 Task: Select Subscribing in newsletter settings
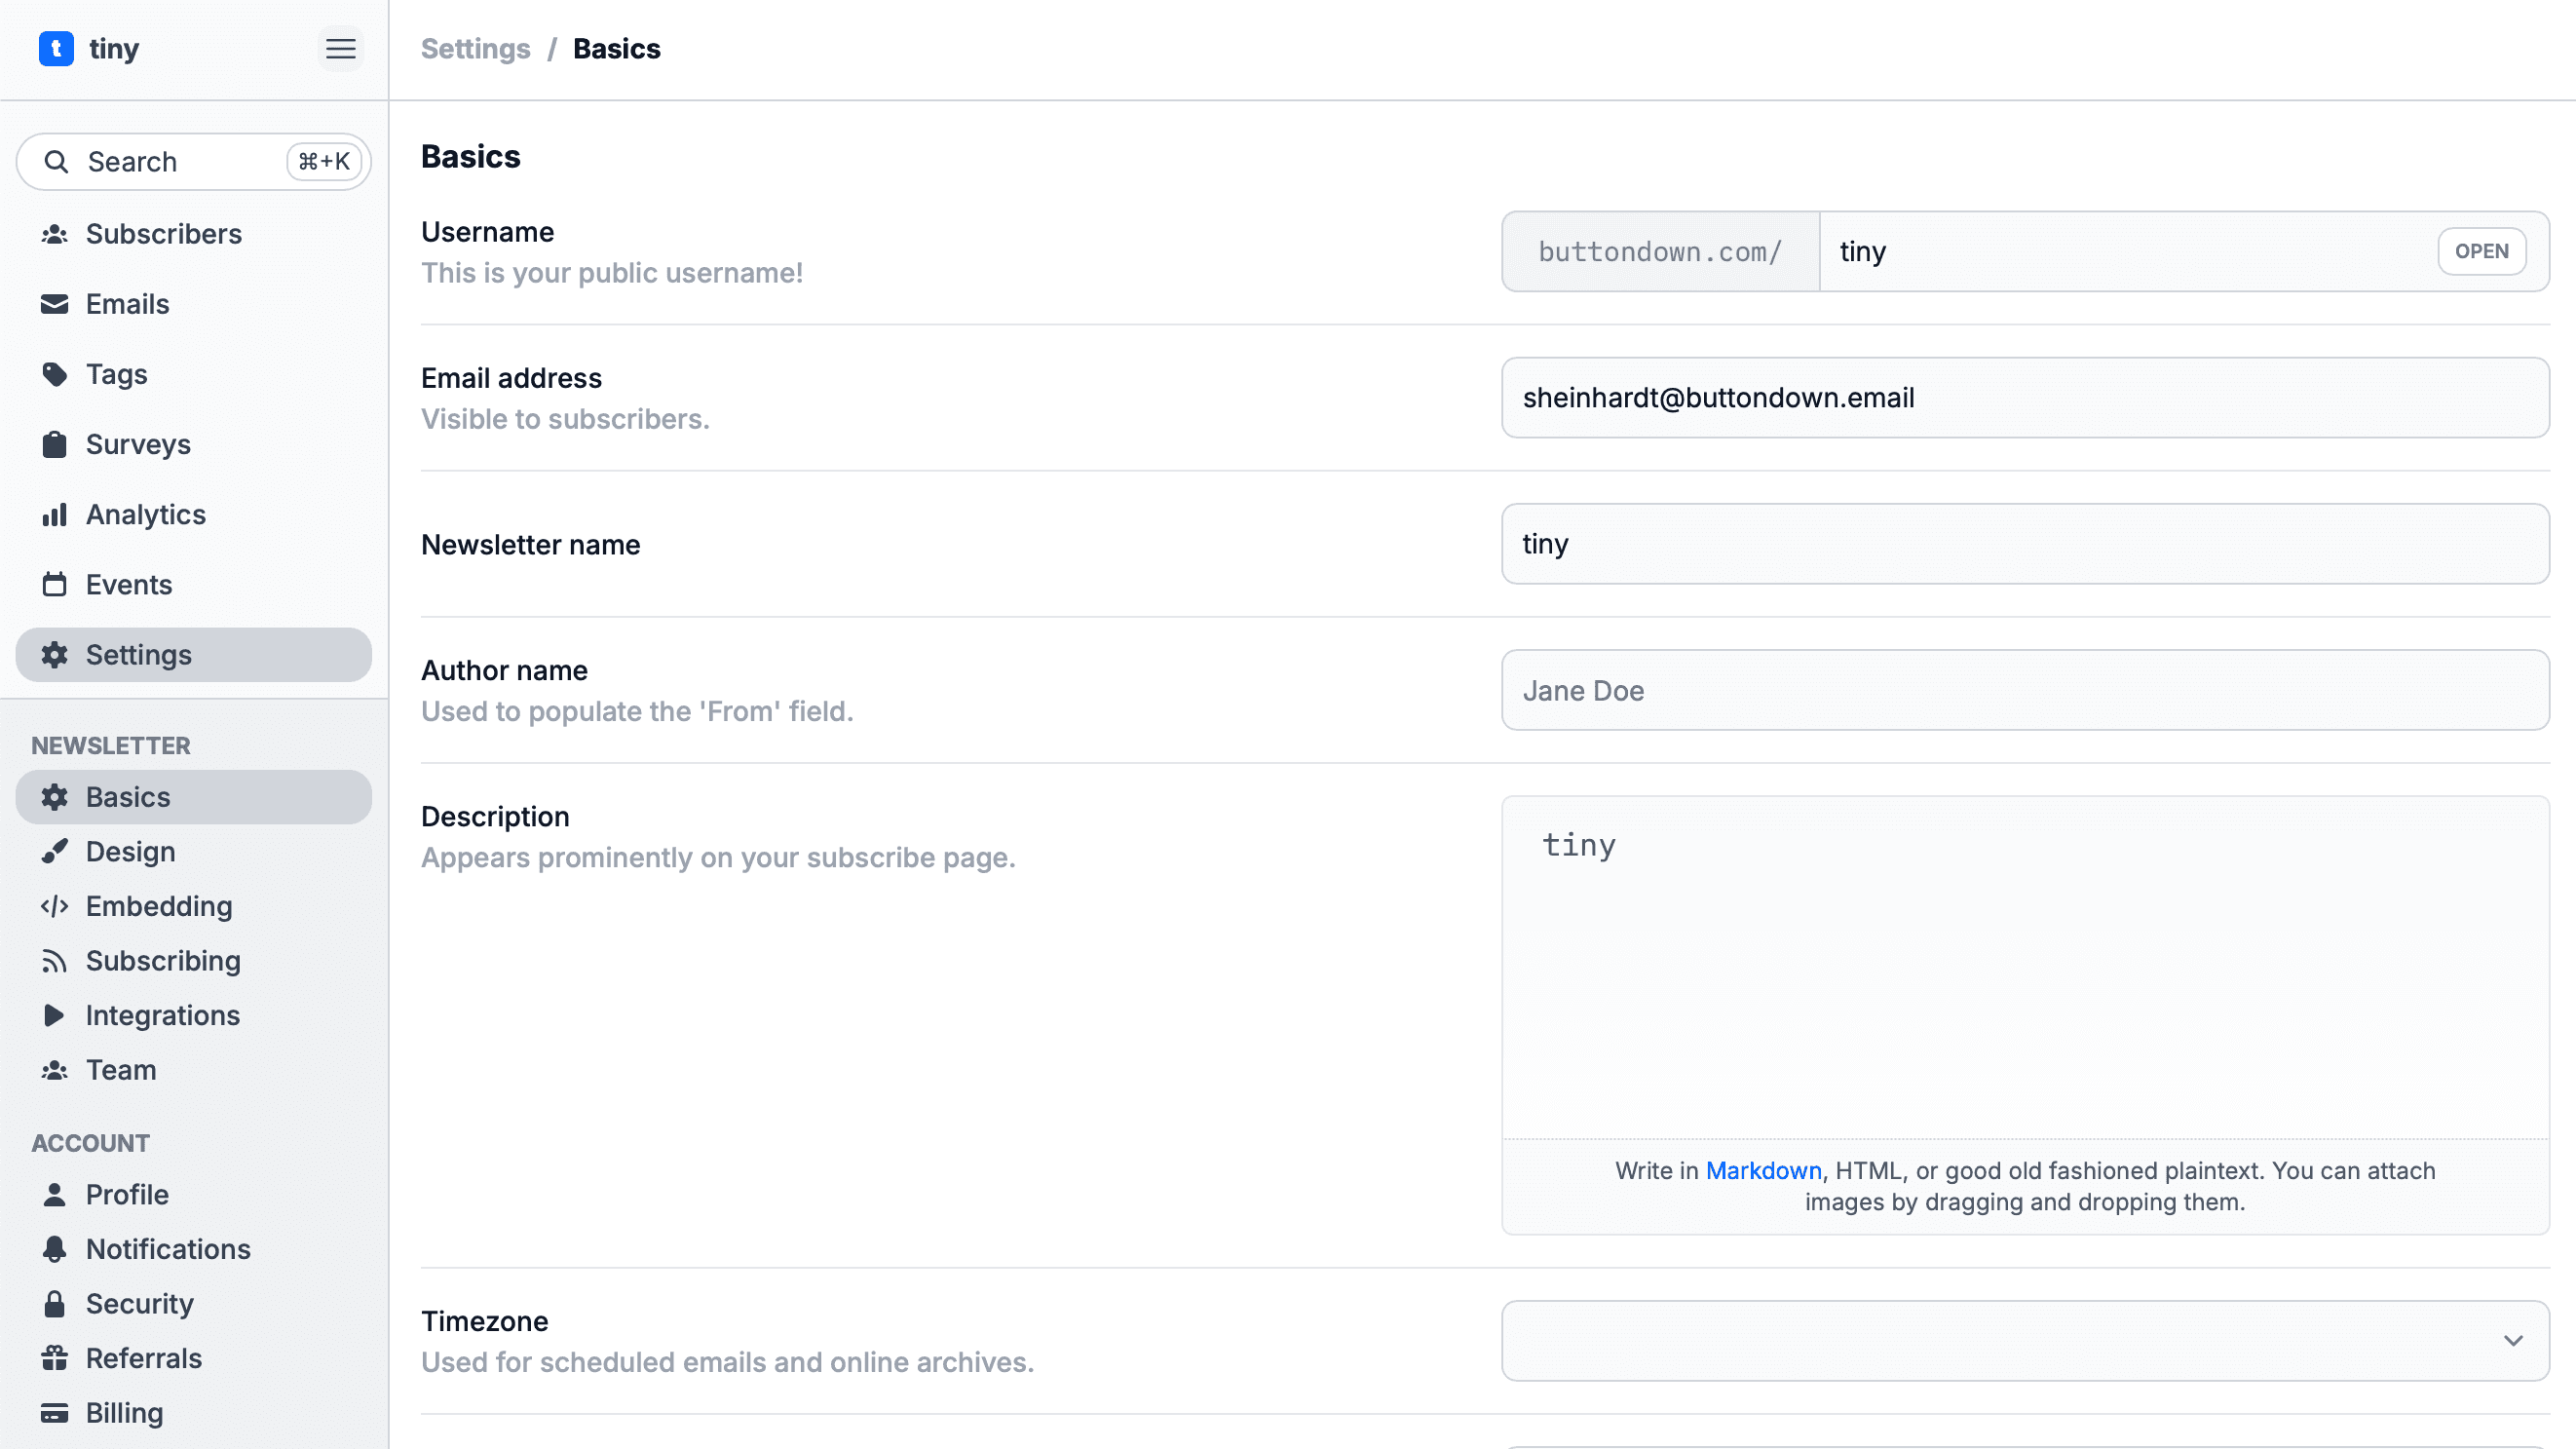[x=163, y=960]
